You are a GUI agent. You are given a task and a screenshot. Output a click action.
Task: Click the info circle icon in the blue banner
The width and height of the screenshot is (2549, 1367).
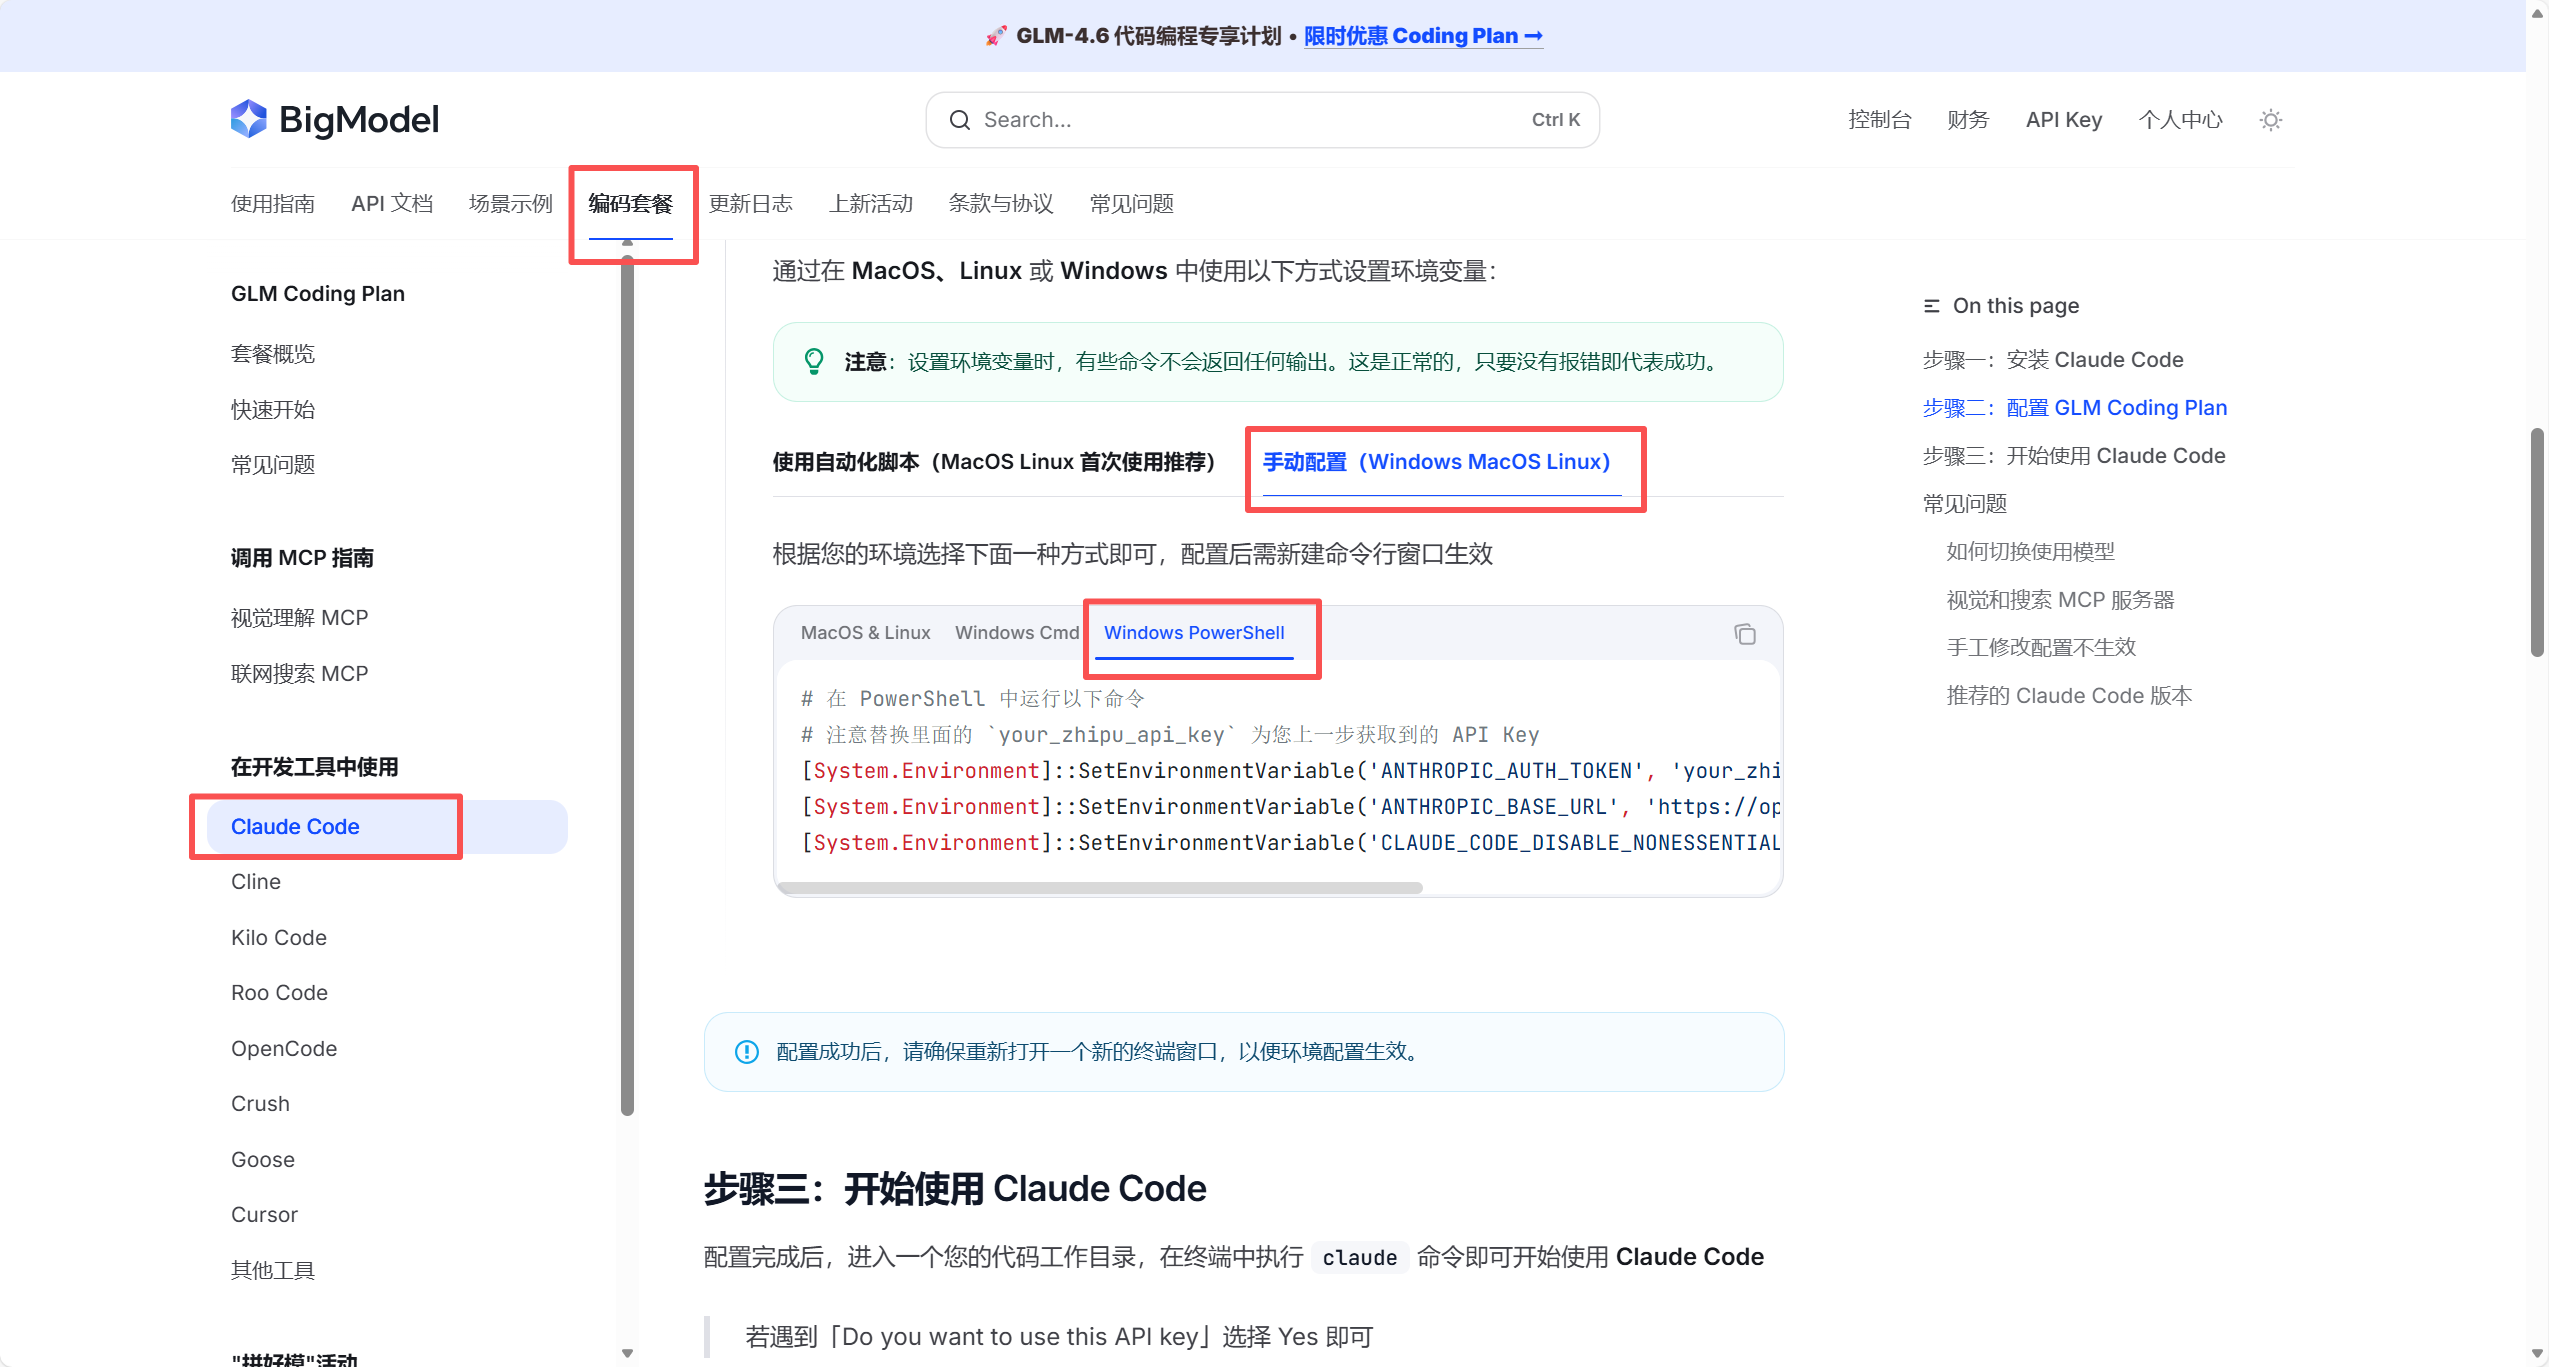746,1051
